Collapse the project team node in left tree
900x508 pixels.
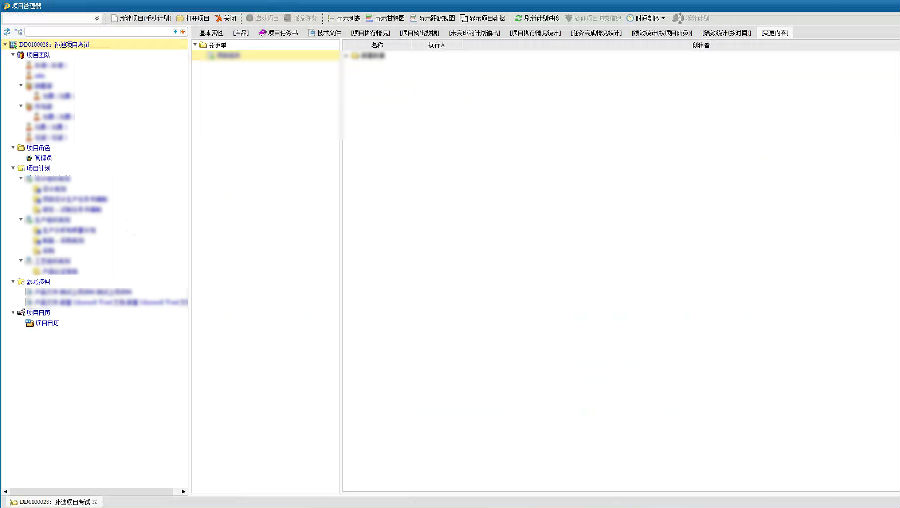click(x=13, y=55)
